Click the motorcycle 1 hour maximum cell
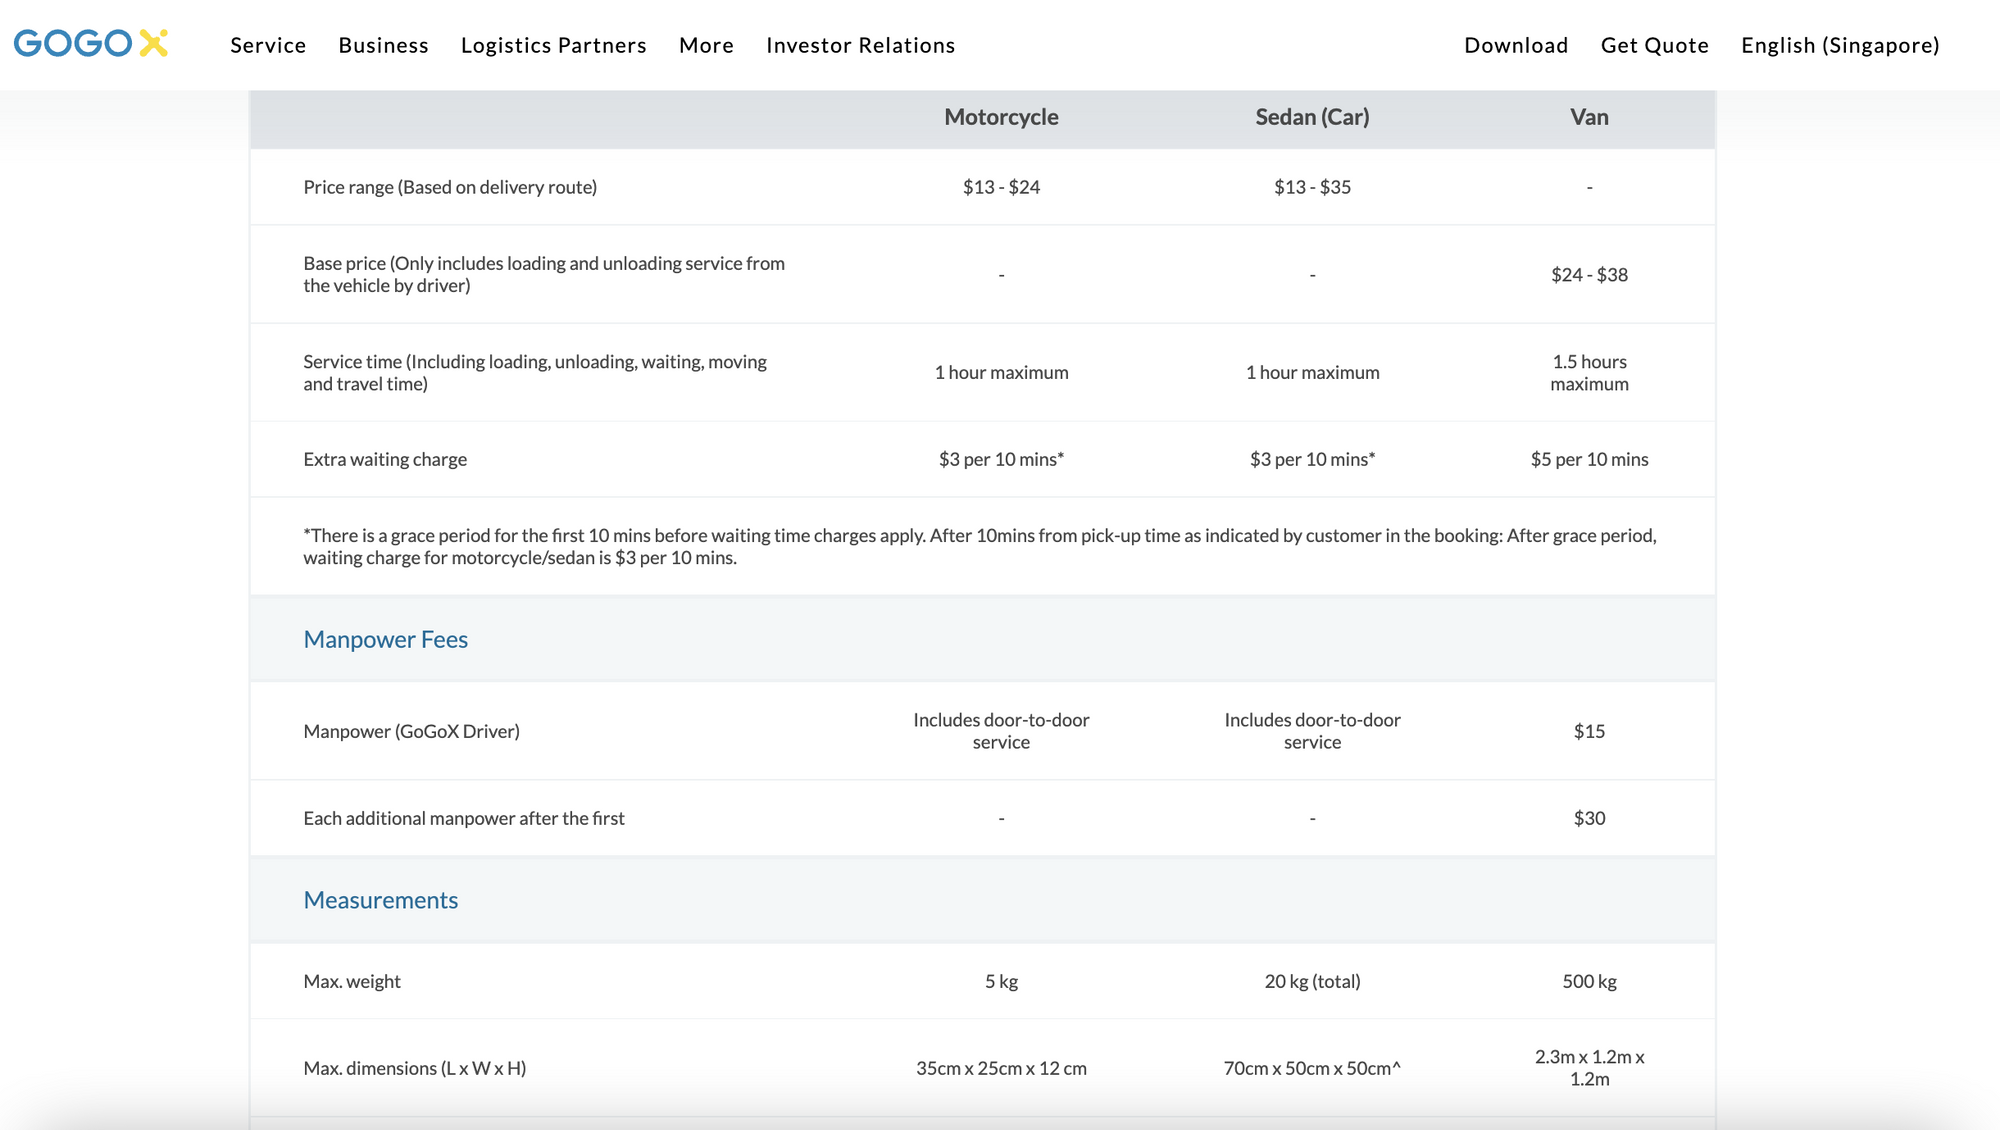The image size is (2000, 1130). point(1001,372)
